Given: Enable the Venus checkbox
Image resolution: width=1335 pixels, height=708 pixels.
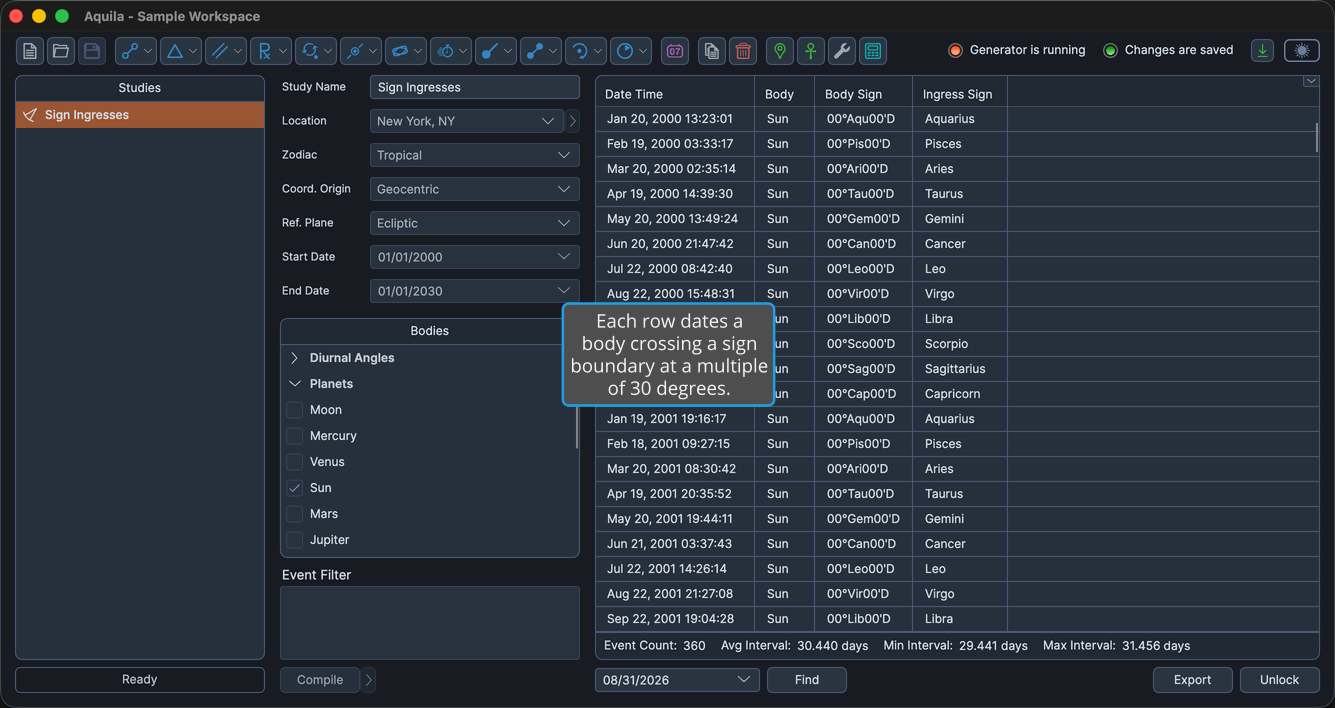Looking at the screenshot, I should point(295,462).
